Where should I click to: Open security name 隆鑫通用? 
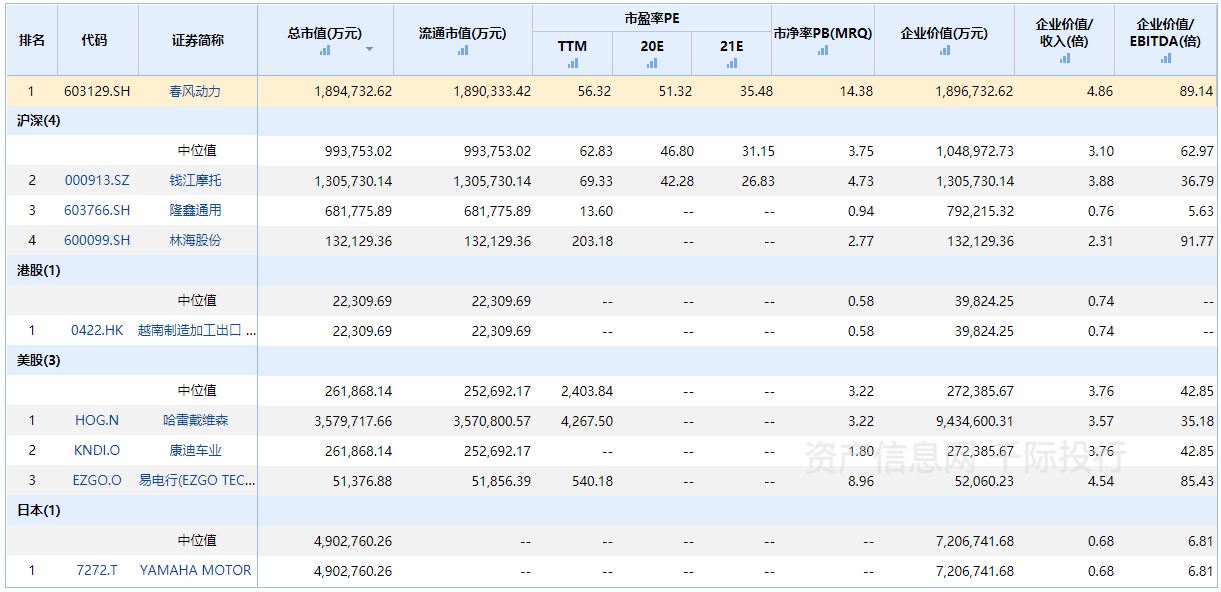coord(195,211)
